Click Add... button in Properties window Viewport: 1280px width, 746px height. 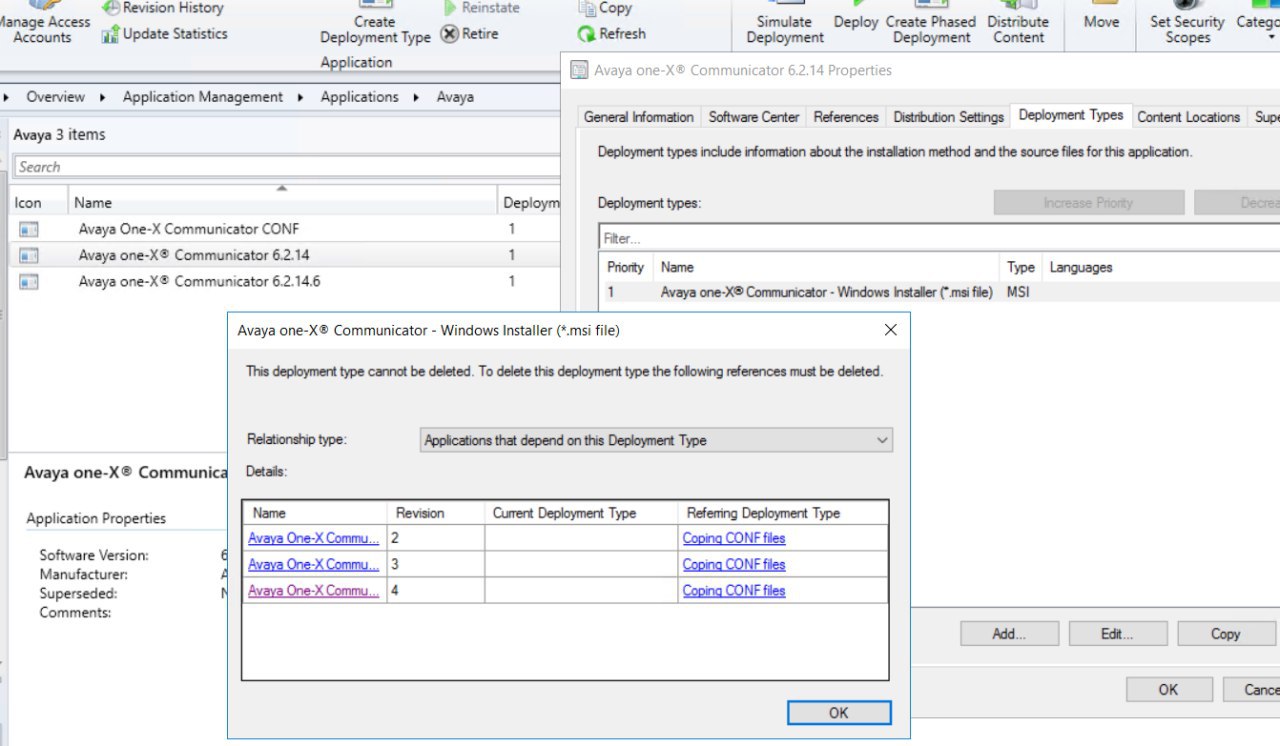1009,634
